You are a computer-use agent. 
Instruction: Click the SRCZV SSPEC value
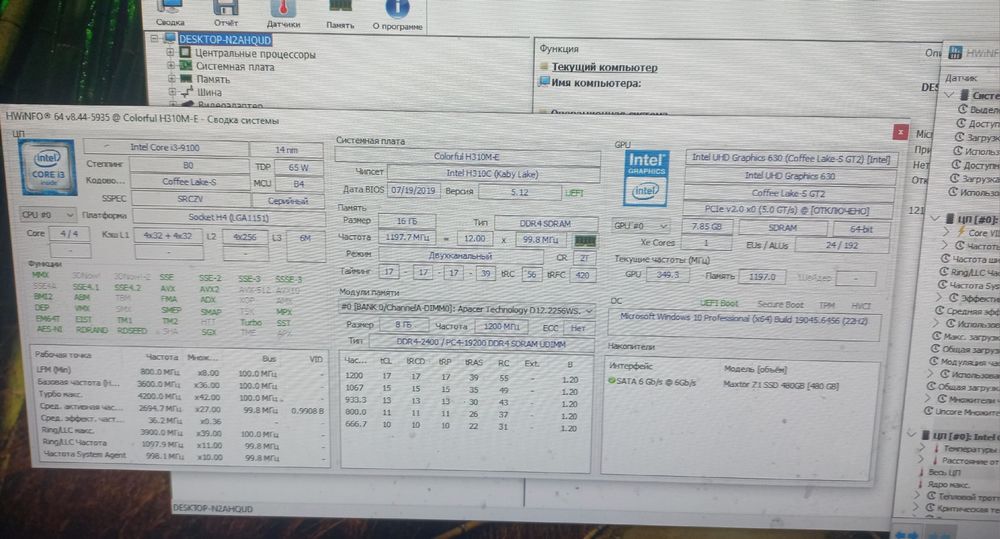pos(189,199)
